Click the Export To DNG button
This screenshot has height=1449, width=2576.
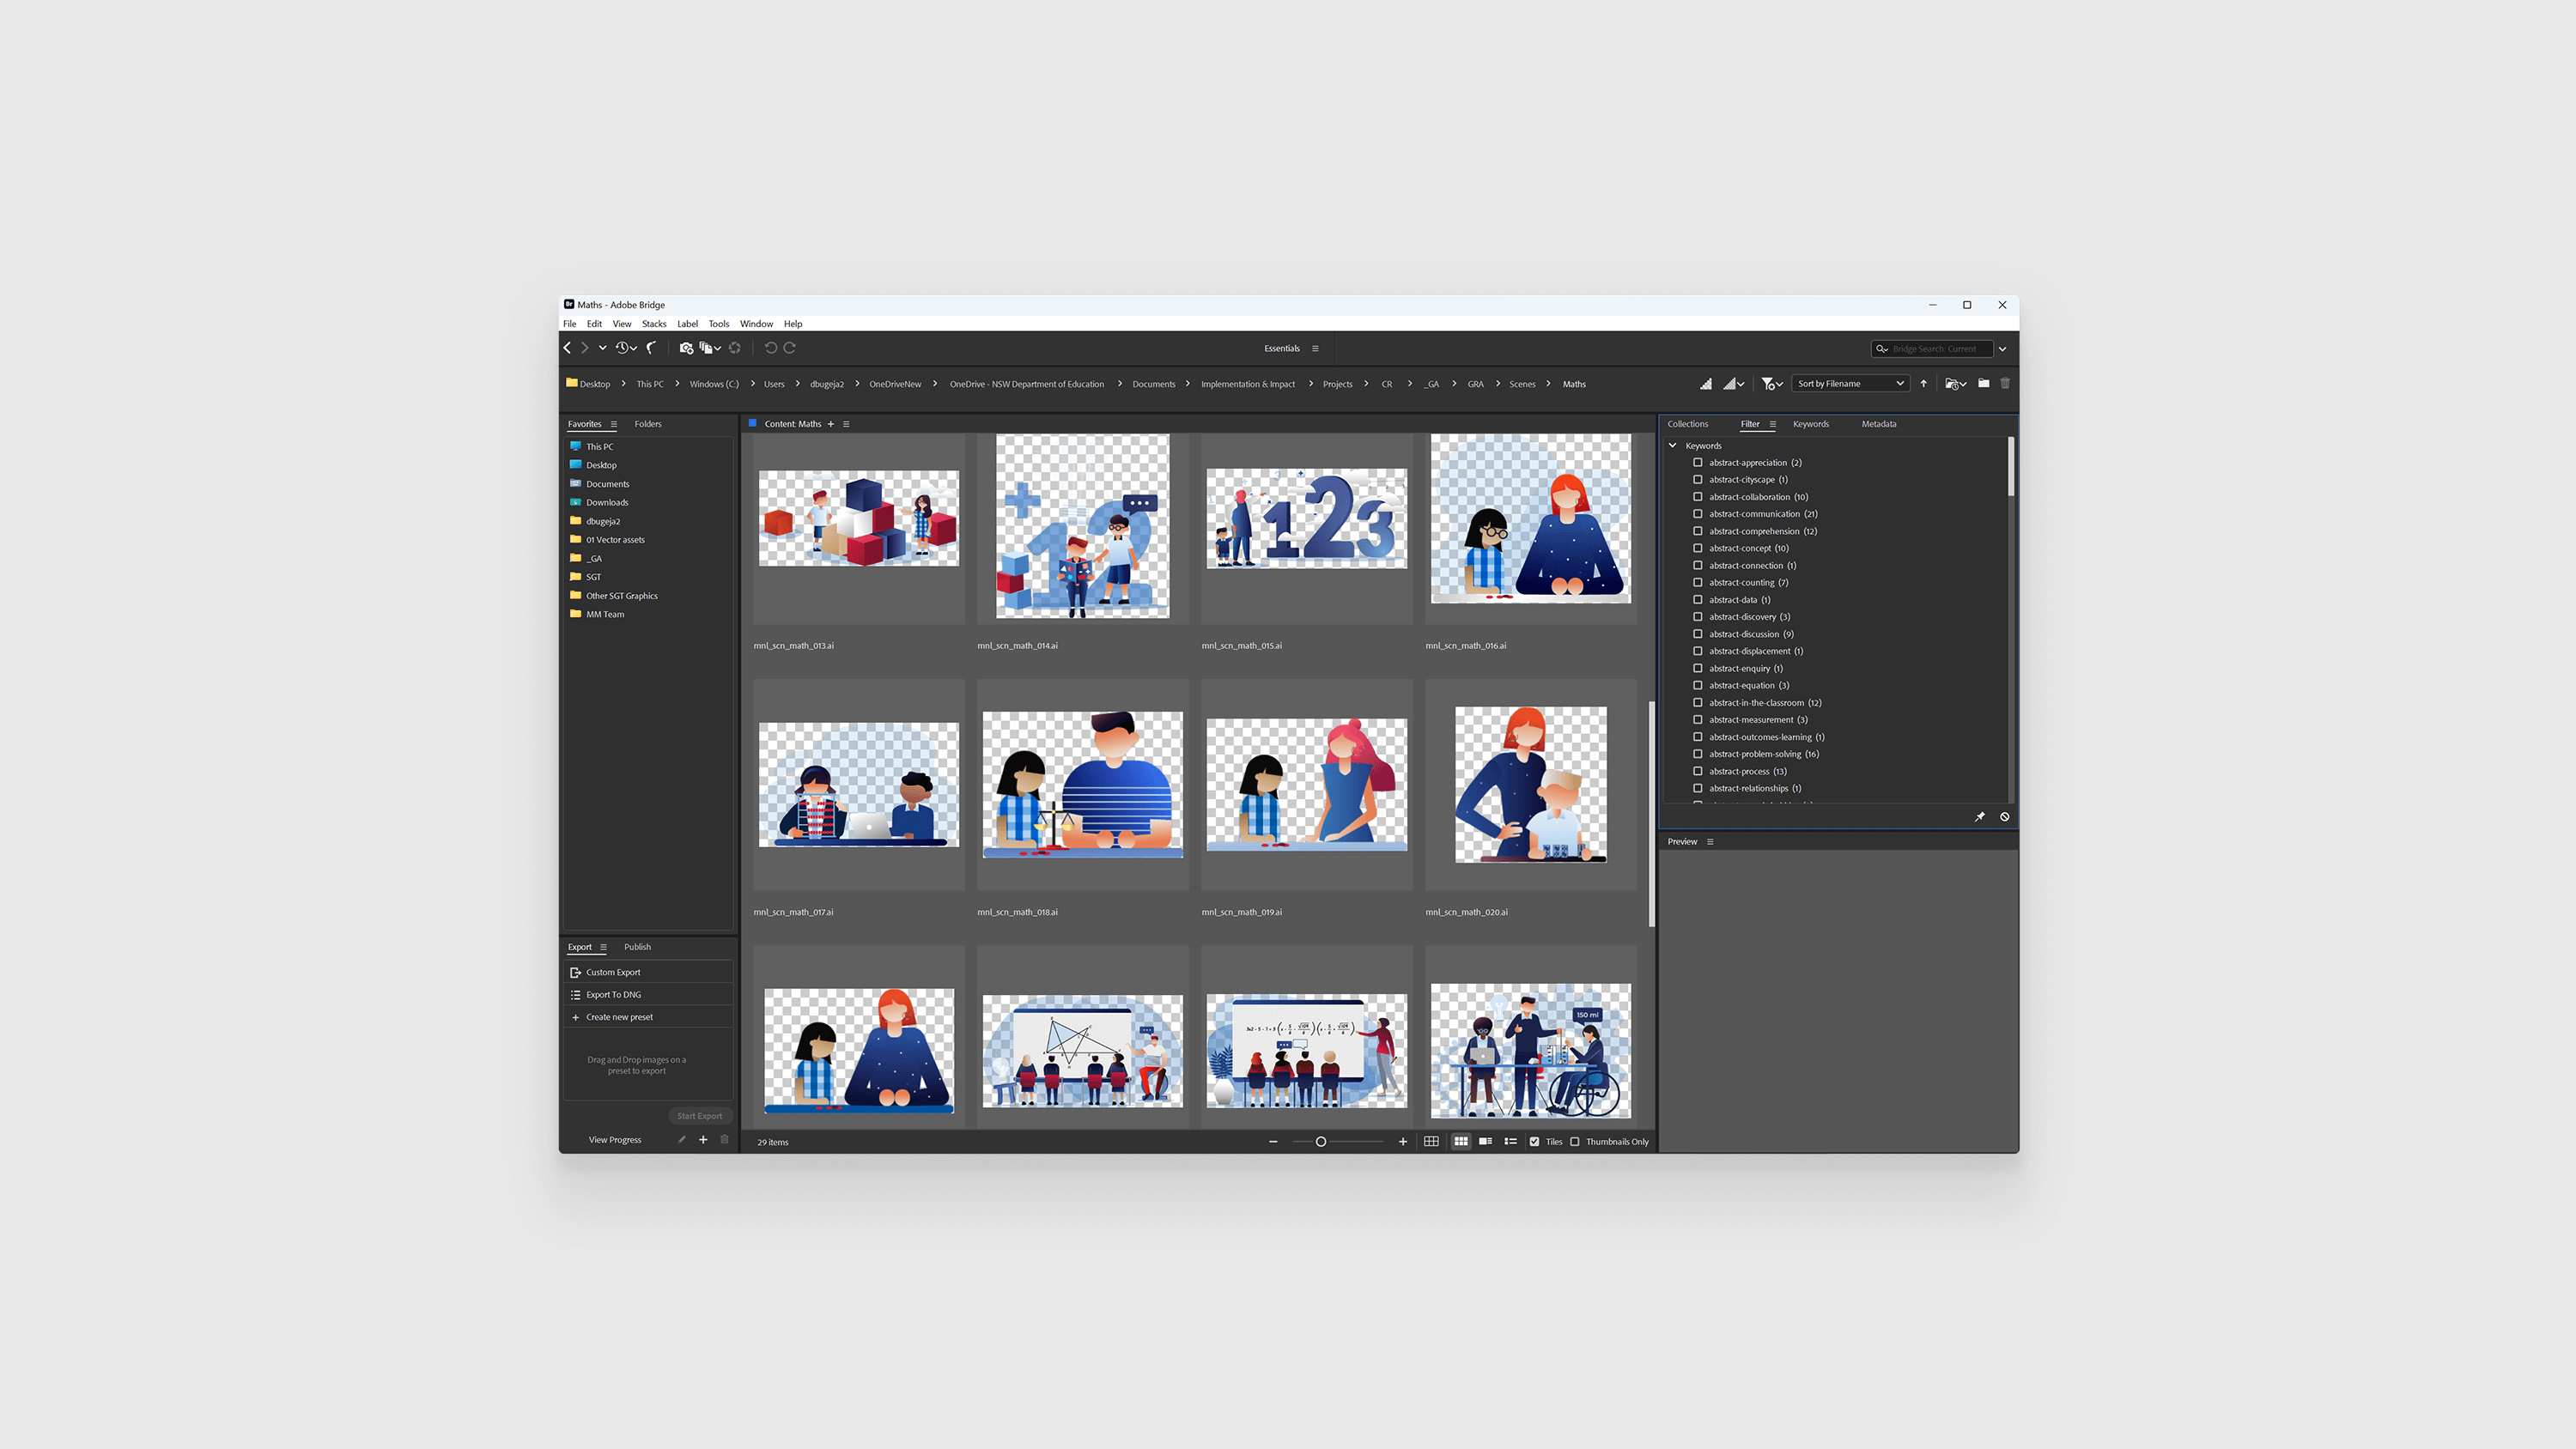[x=613, y=994]
